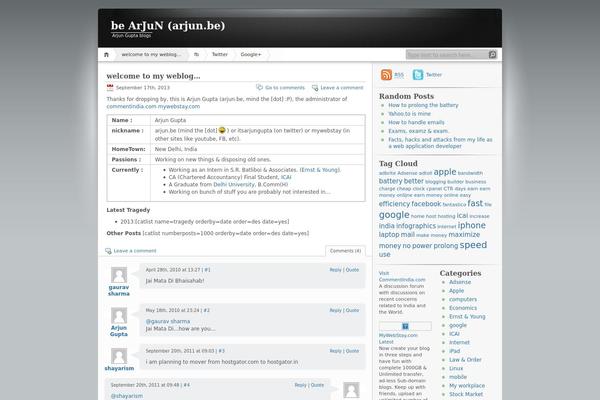Viewport: 600px width, 400px height.
Task: Open the fb menu item
Action: click(x=196, y=54)
